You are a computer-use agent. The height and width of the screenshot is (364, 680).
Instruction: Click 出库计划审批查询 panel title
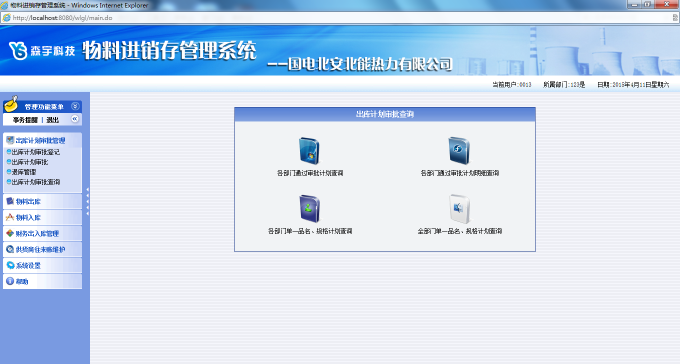(385, 114)
